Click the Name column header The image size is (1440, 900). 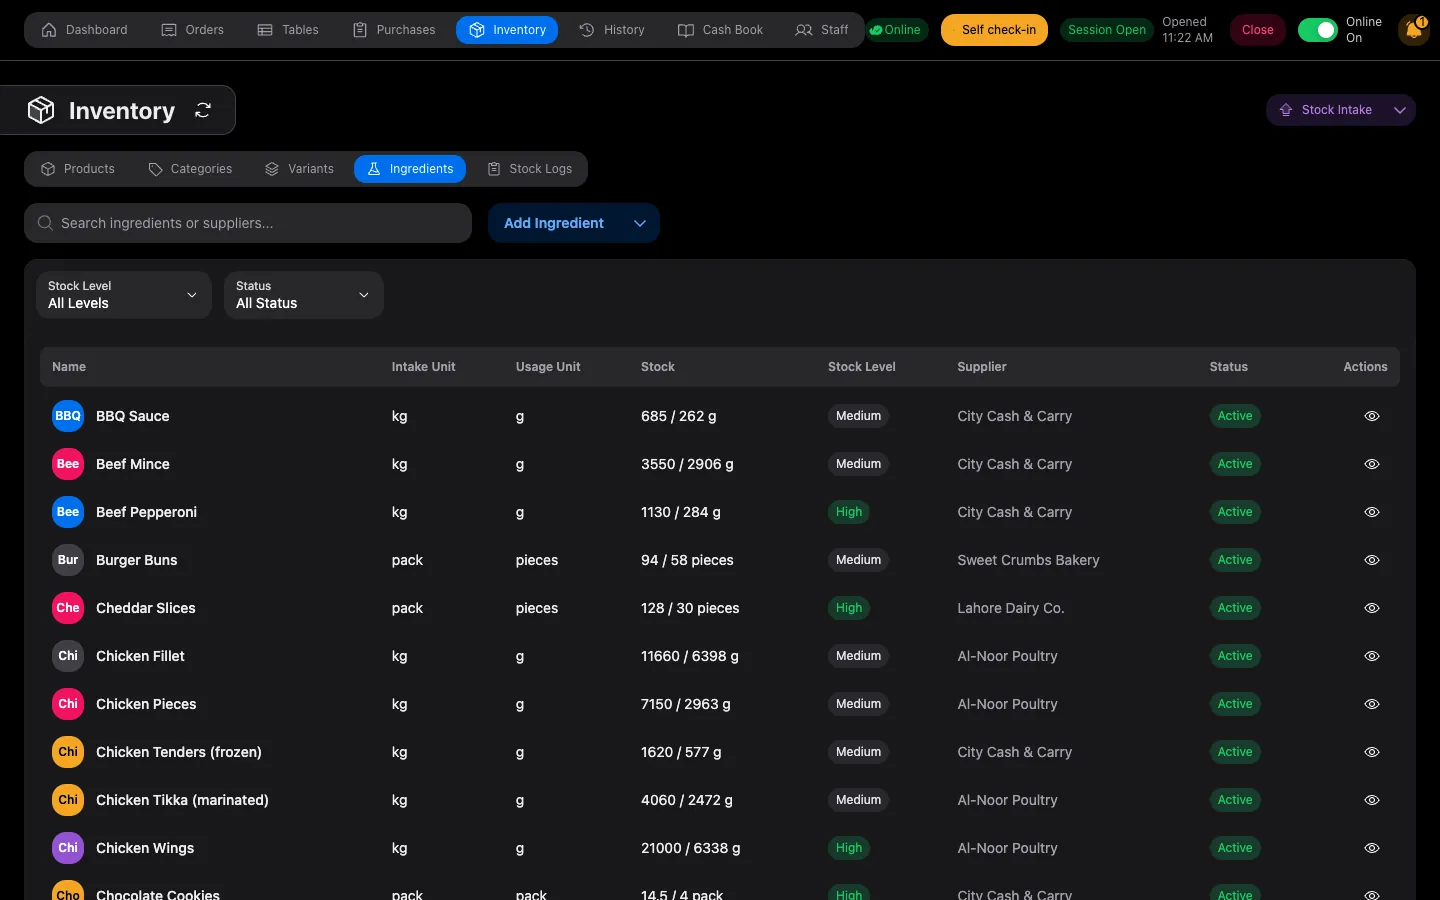click(69, 367)
